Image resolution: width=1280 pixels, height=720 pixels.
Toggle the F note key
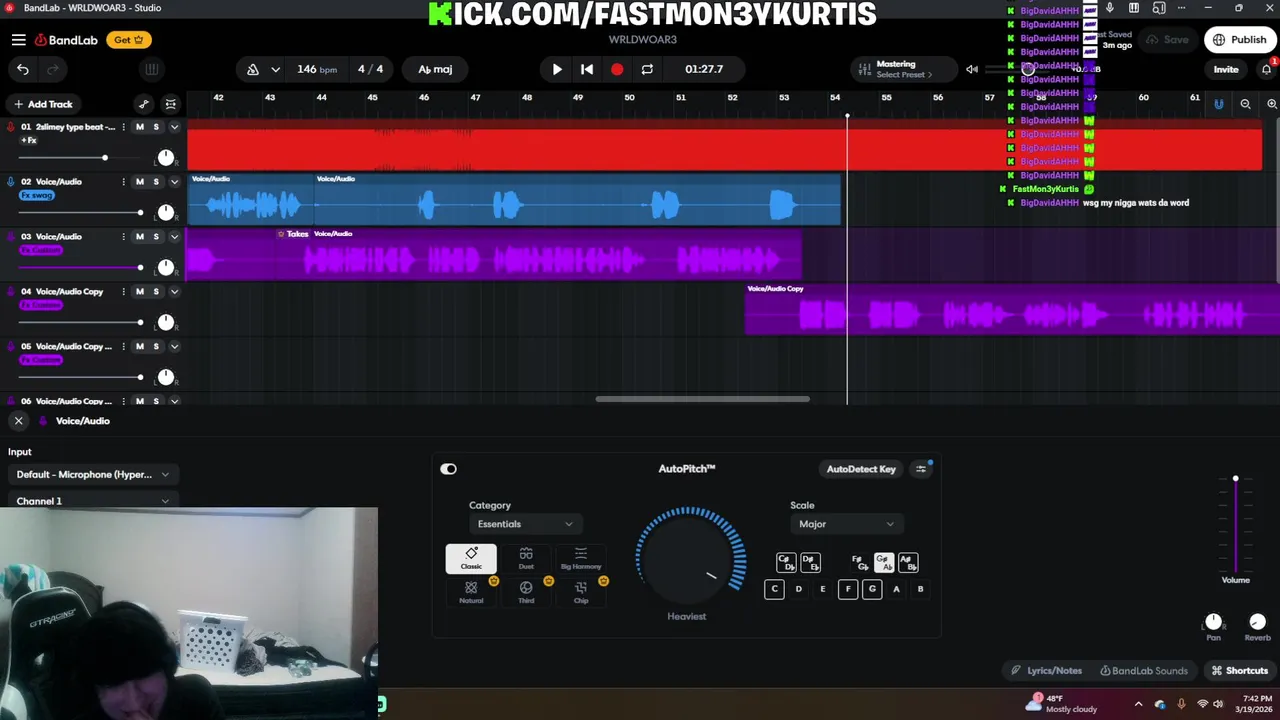[x=848, y=589]
